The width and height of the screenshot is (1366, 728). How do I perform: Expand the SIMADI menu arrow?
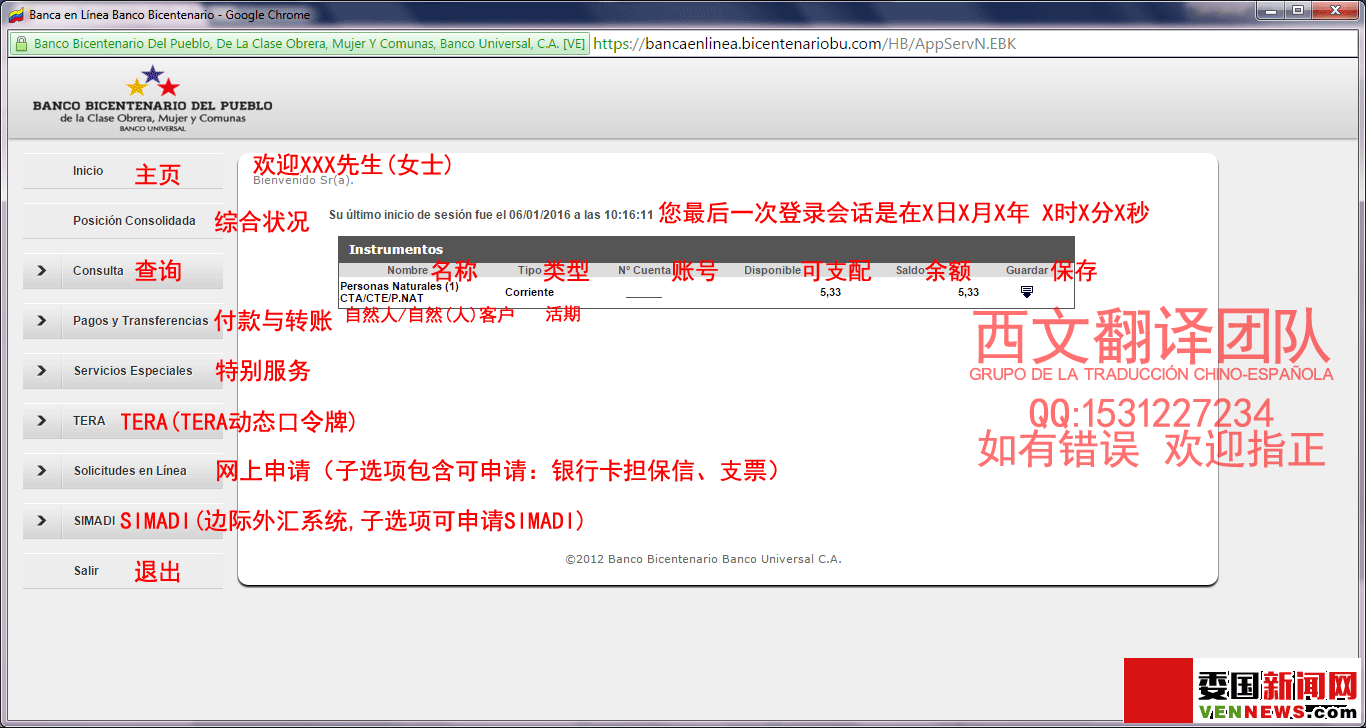point(42,521)
